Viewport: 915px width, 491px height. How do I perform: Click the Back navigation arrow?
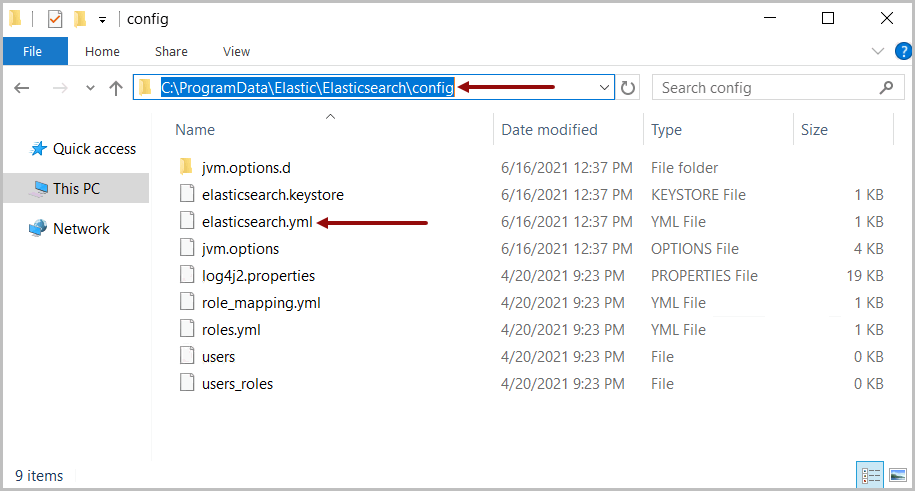(x=22, y=88)
